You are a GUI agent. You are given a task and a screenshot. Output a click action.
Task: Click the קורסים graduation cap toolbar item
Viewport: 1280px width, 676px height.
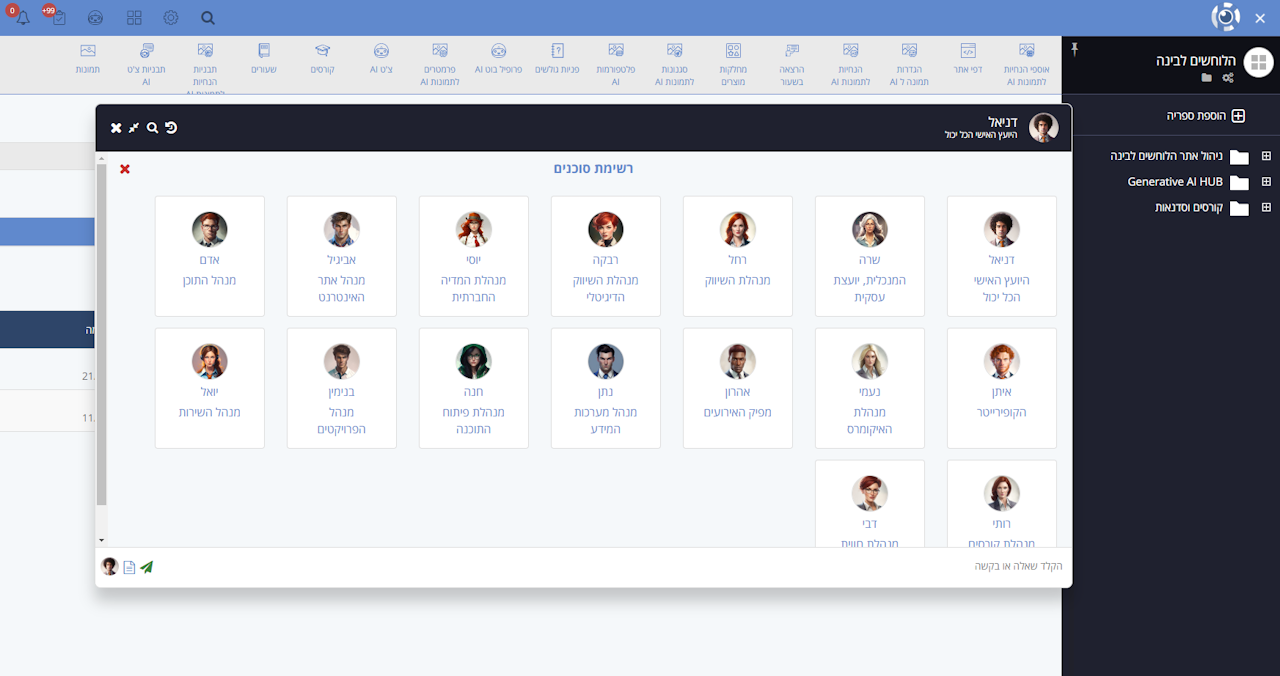point(322,59)
